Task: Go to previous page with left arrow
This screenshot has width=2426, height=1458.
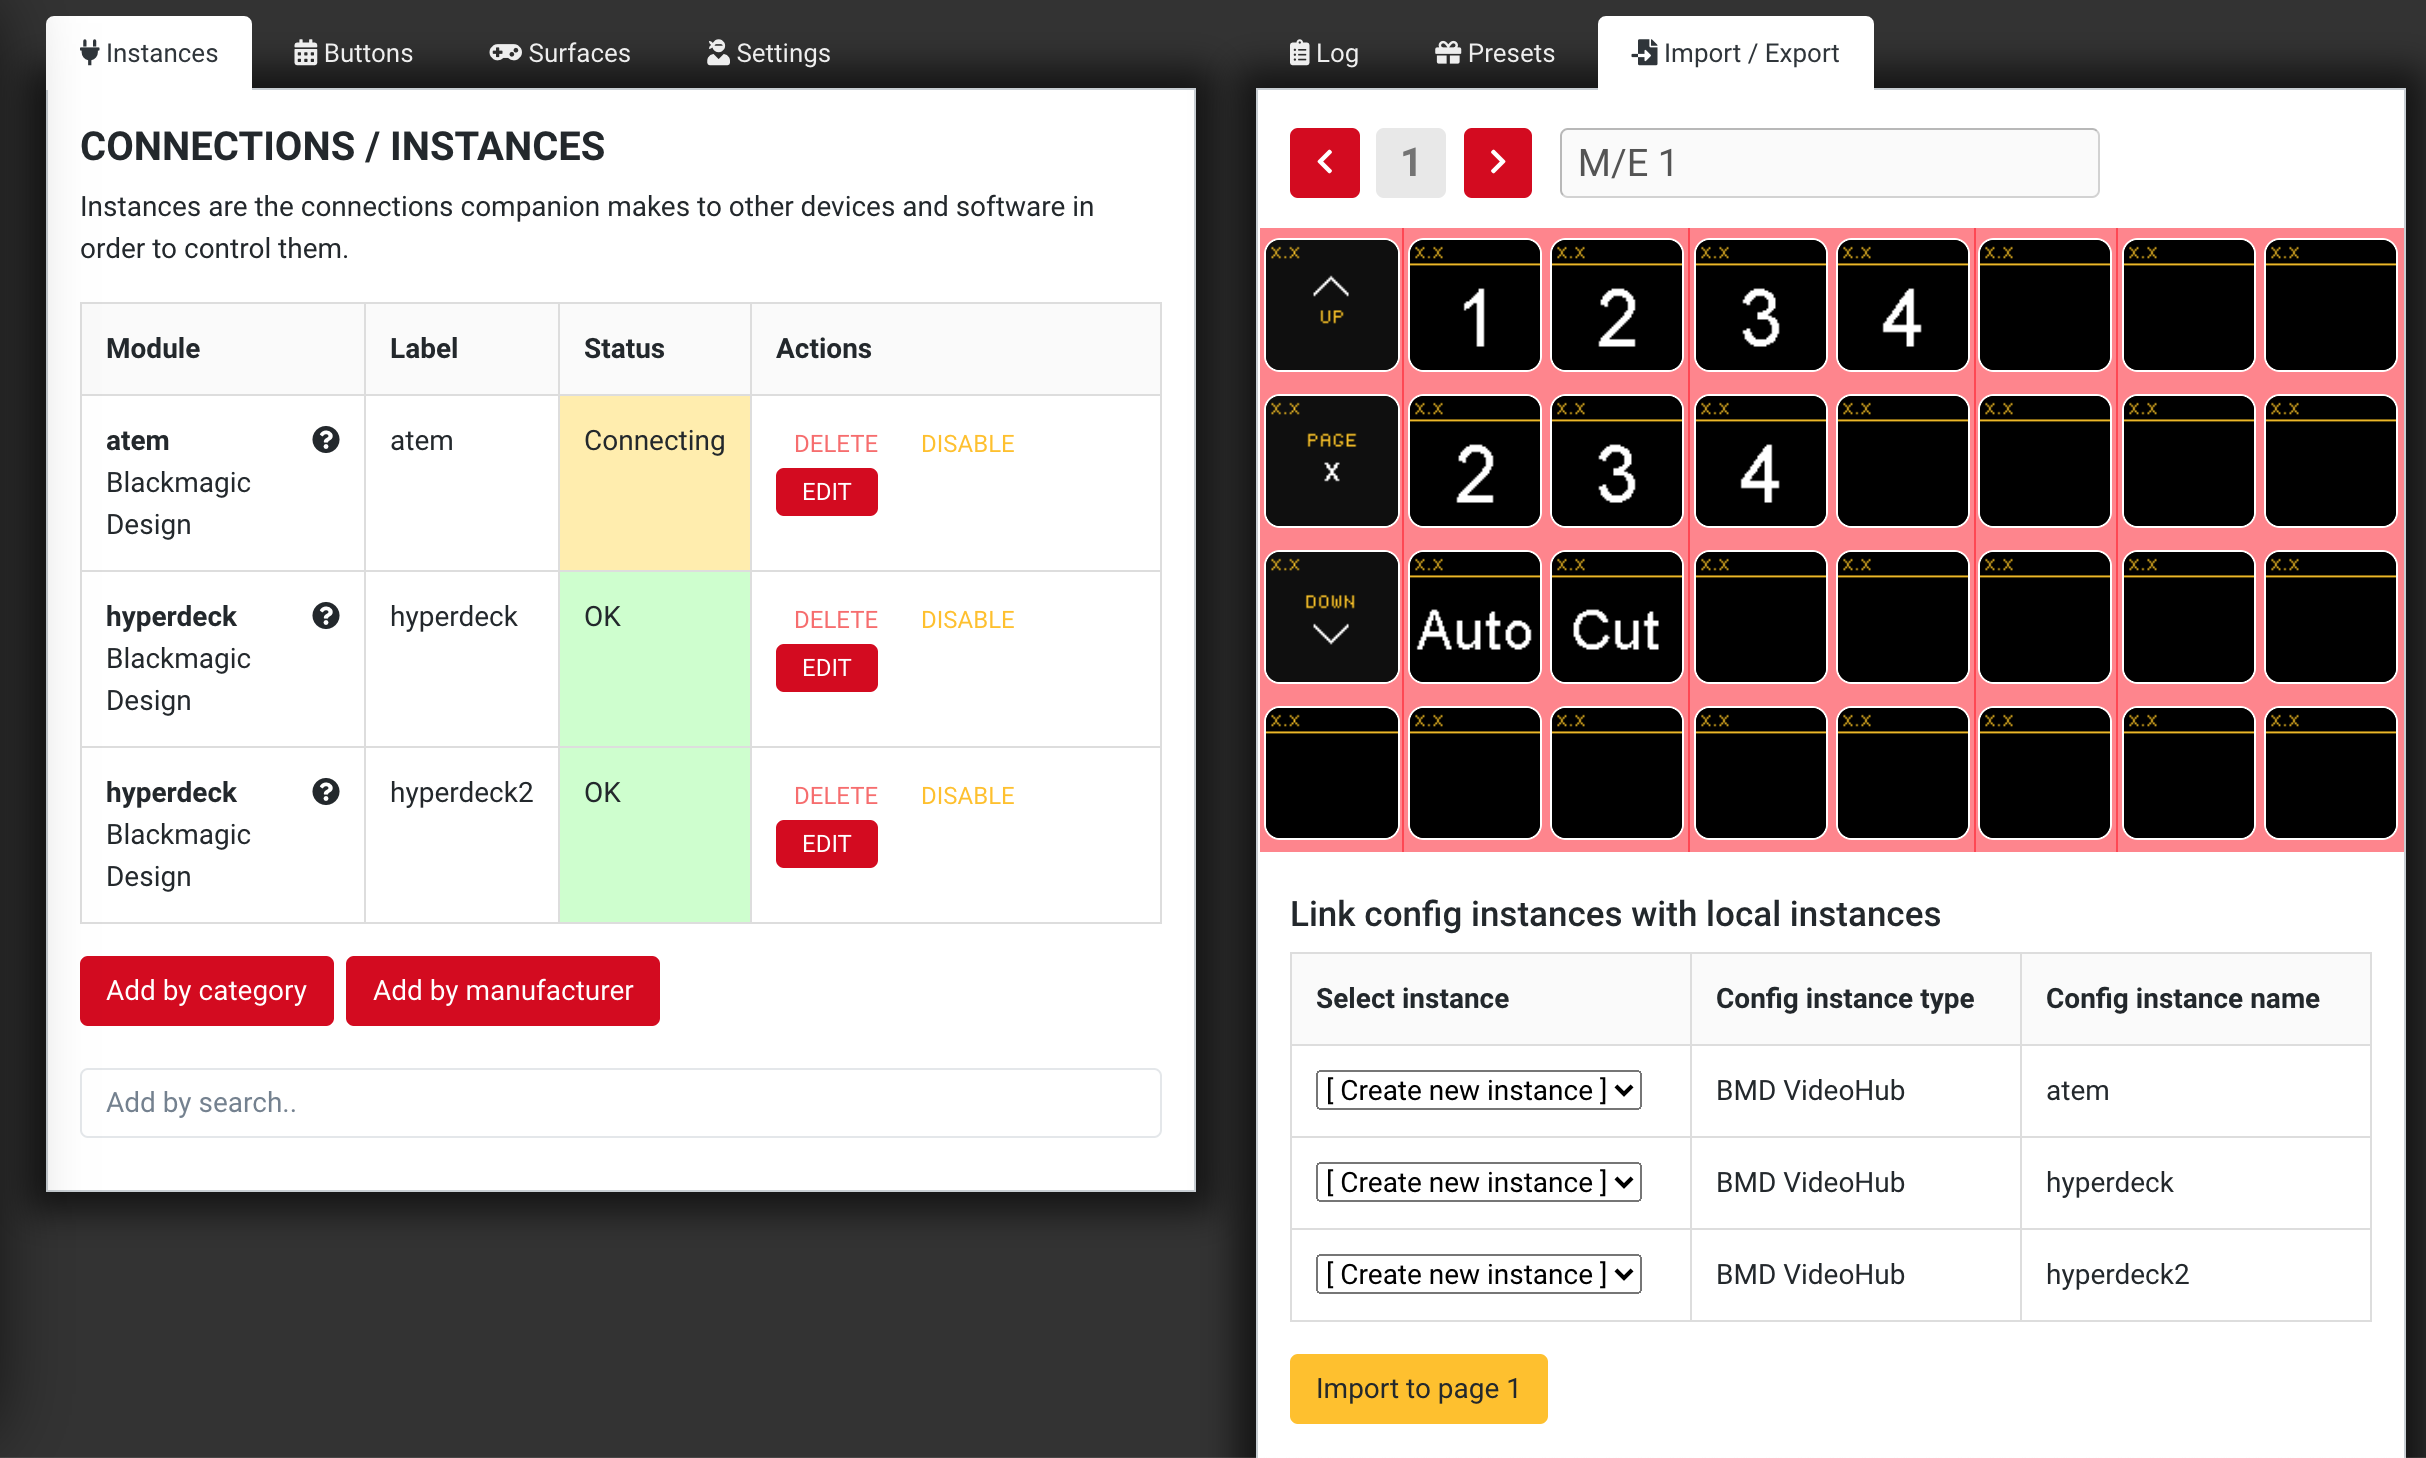Action: pos(1324,163)
